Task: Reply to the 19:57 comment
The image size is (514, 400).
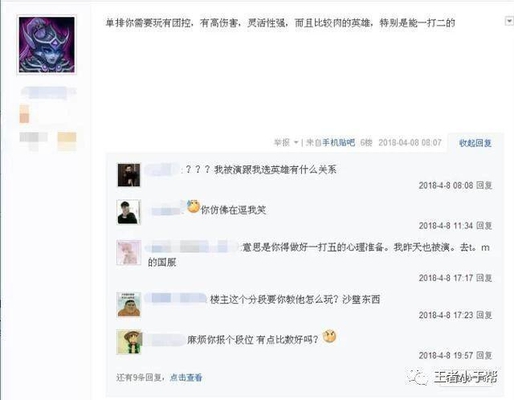Action: (484, 355)
